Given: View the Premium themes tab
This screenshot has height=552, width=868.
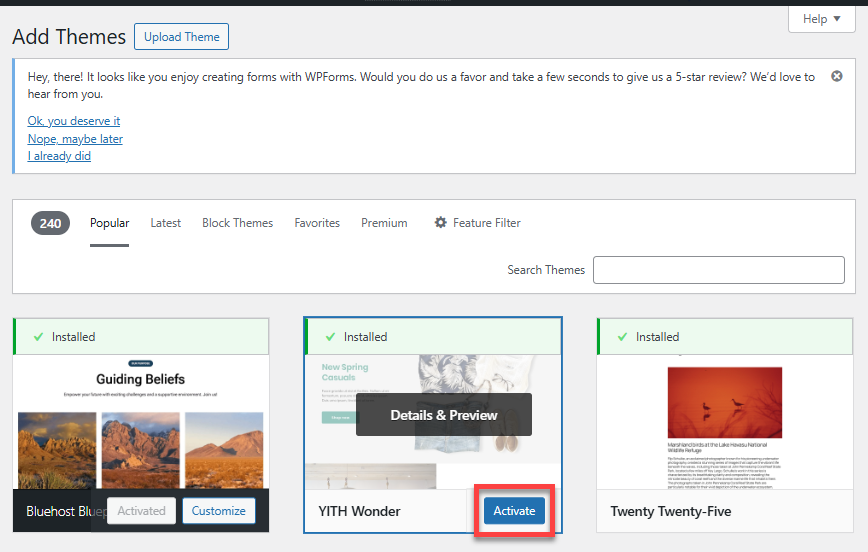Looking at the screenshot, I should coord(384,223).
